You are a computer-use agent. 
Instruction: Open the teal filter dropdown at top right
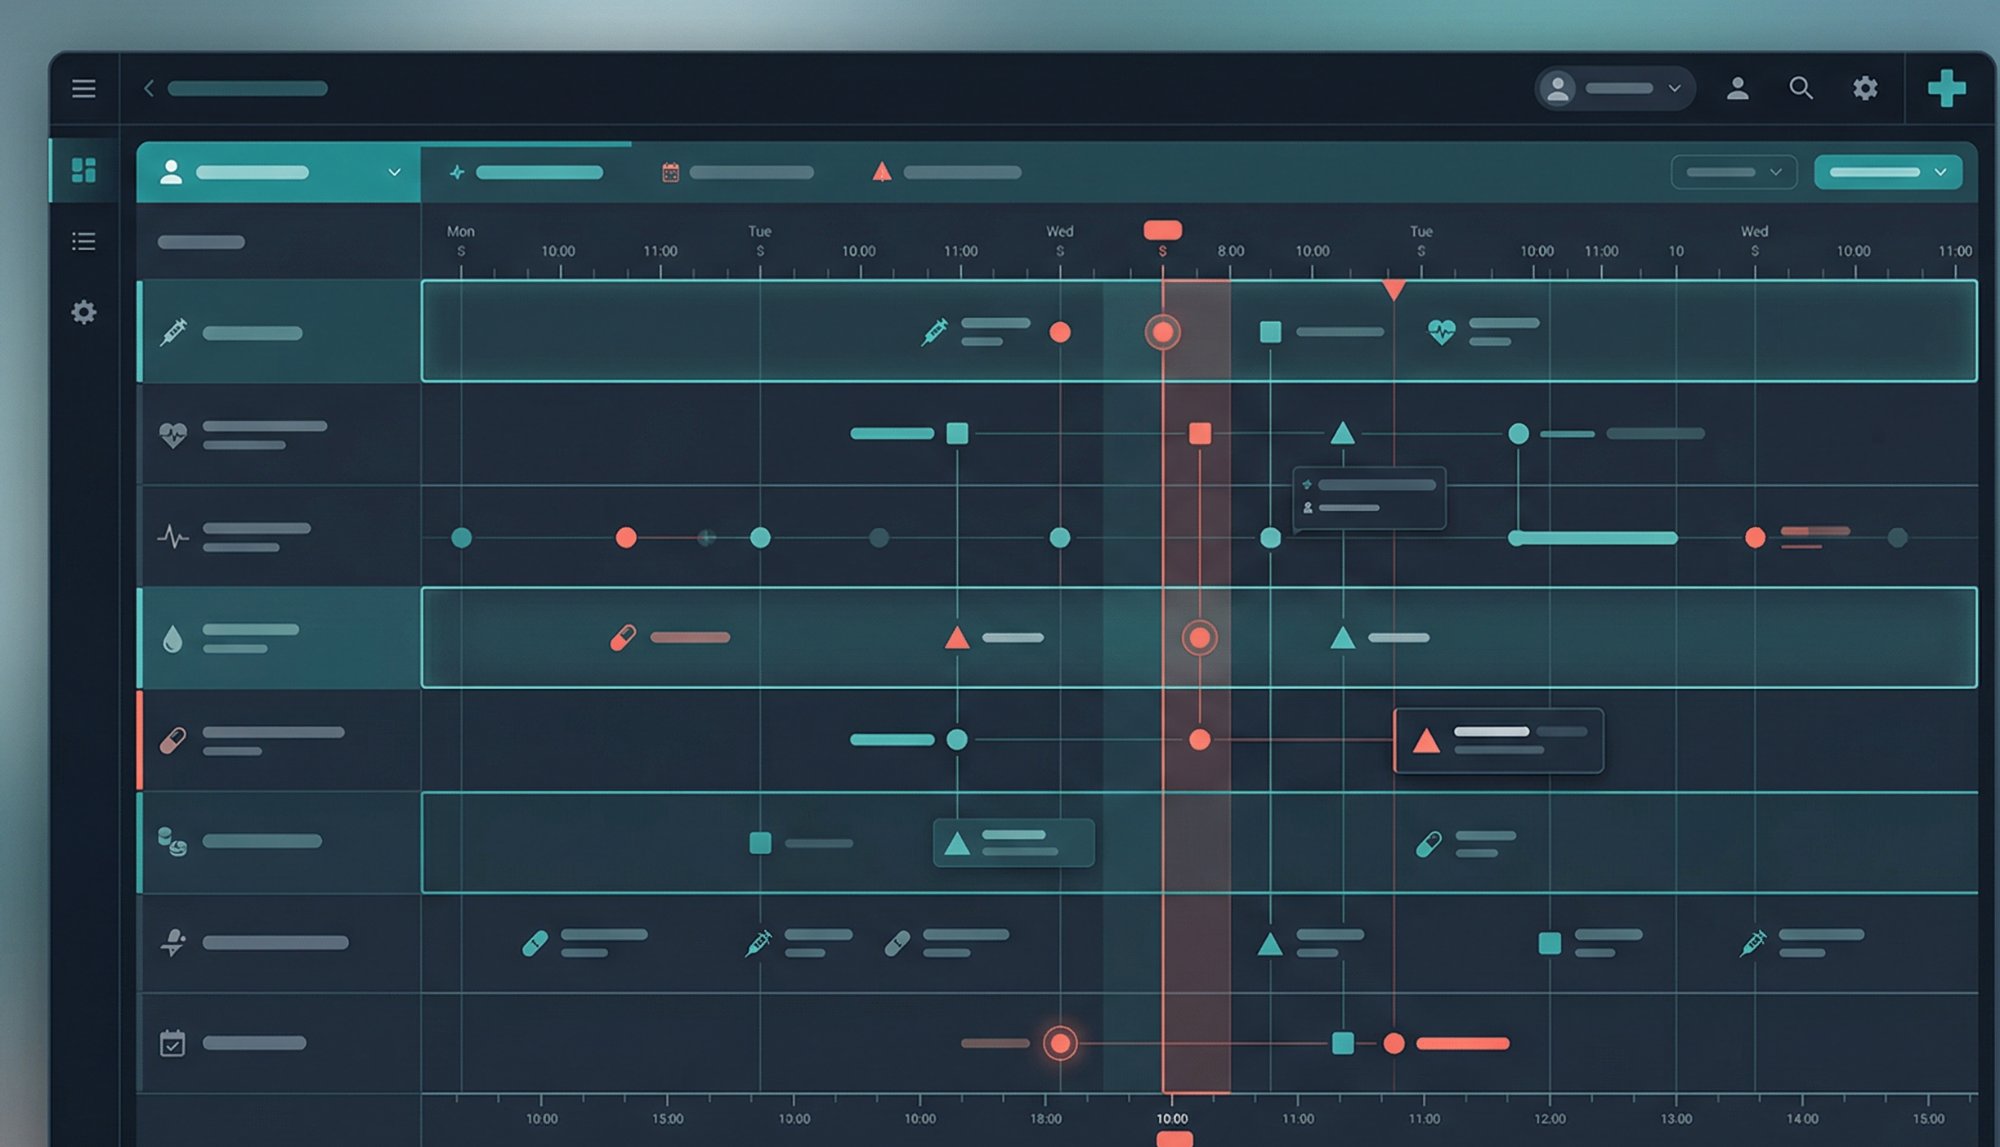pyautogui.click(x=1888, y=171)
